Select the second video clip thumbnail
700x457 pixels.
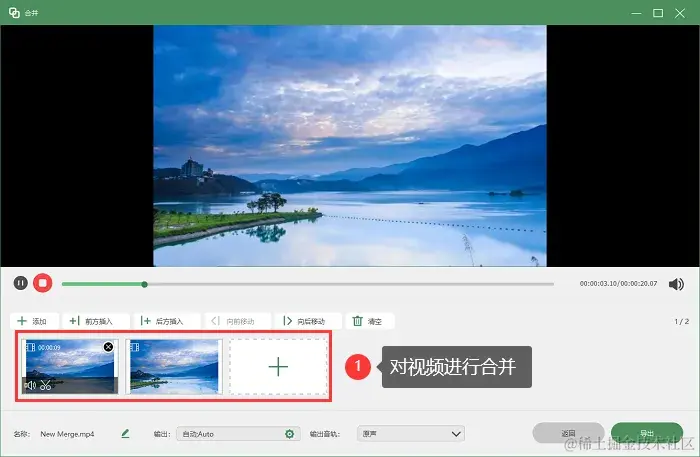[x=174, y=366]
